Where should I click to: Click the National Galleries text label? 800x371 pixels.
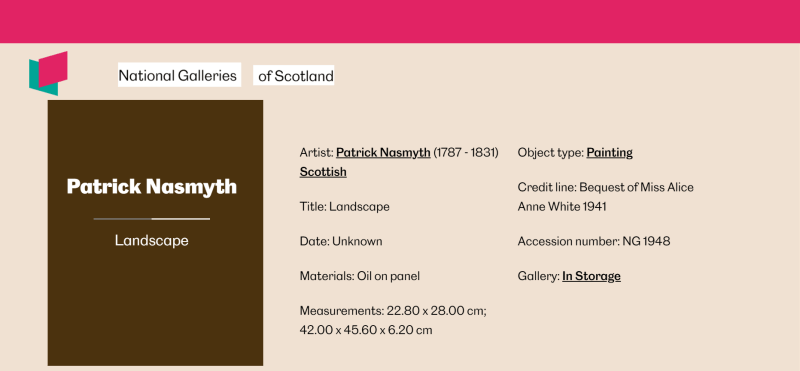coord(179,75)
